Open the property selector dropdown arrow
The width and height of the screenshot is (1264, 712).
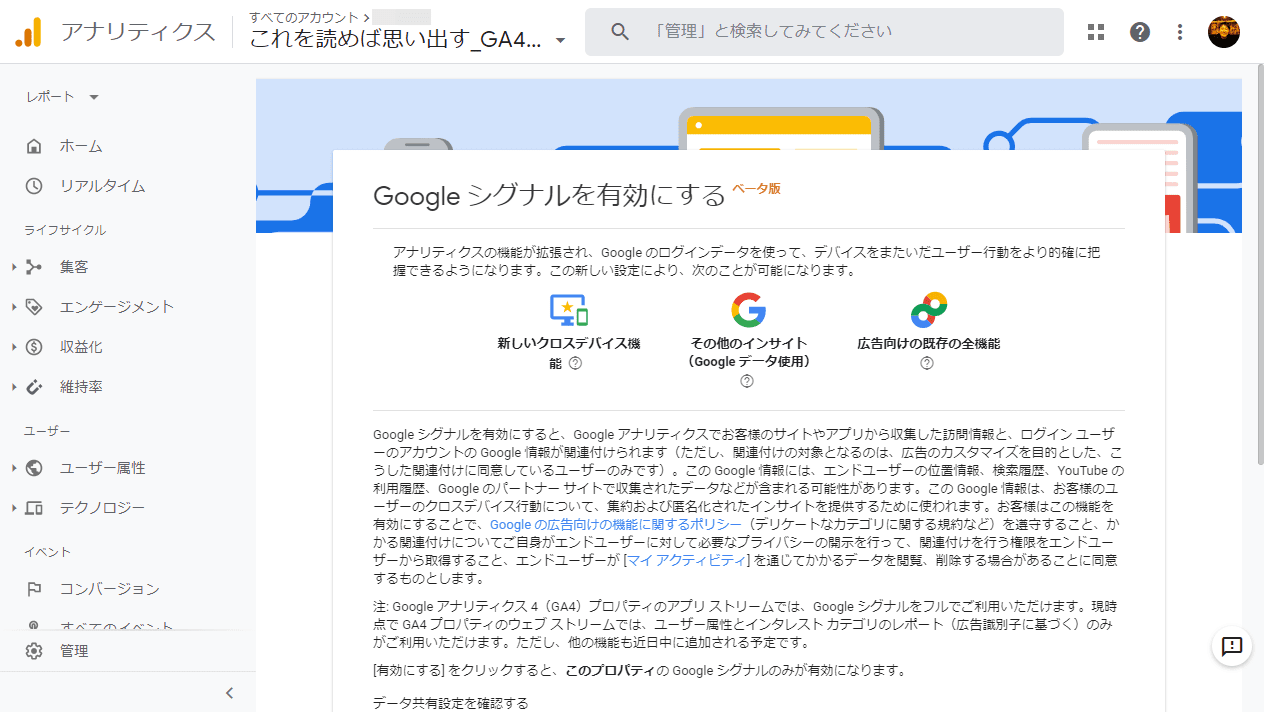click(x=560, y=41)
